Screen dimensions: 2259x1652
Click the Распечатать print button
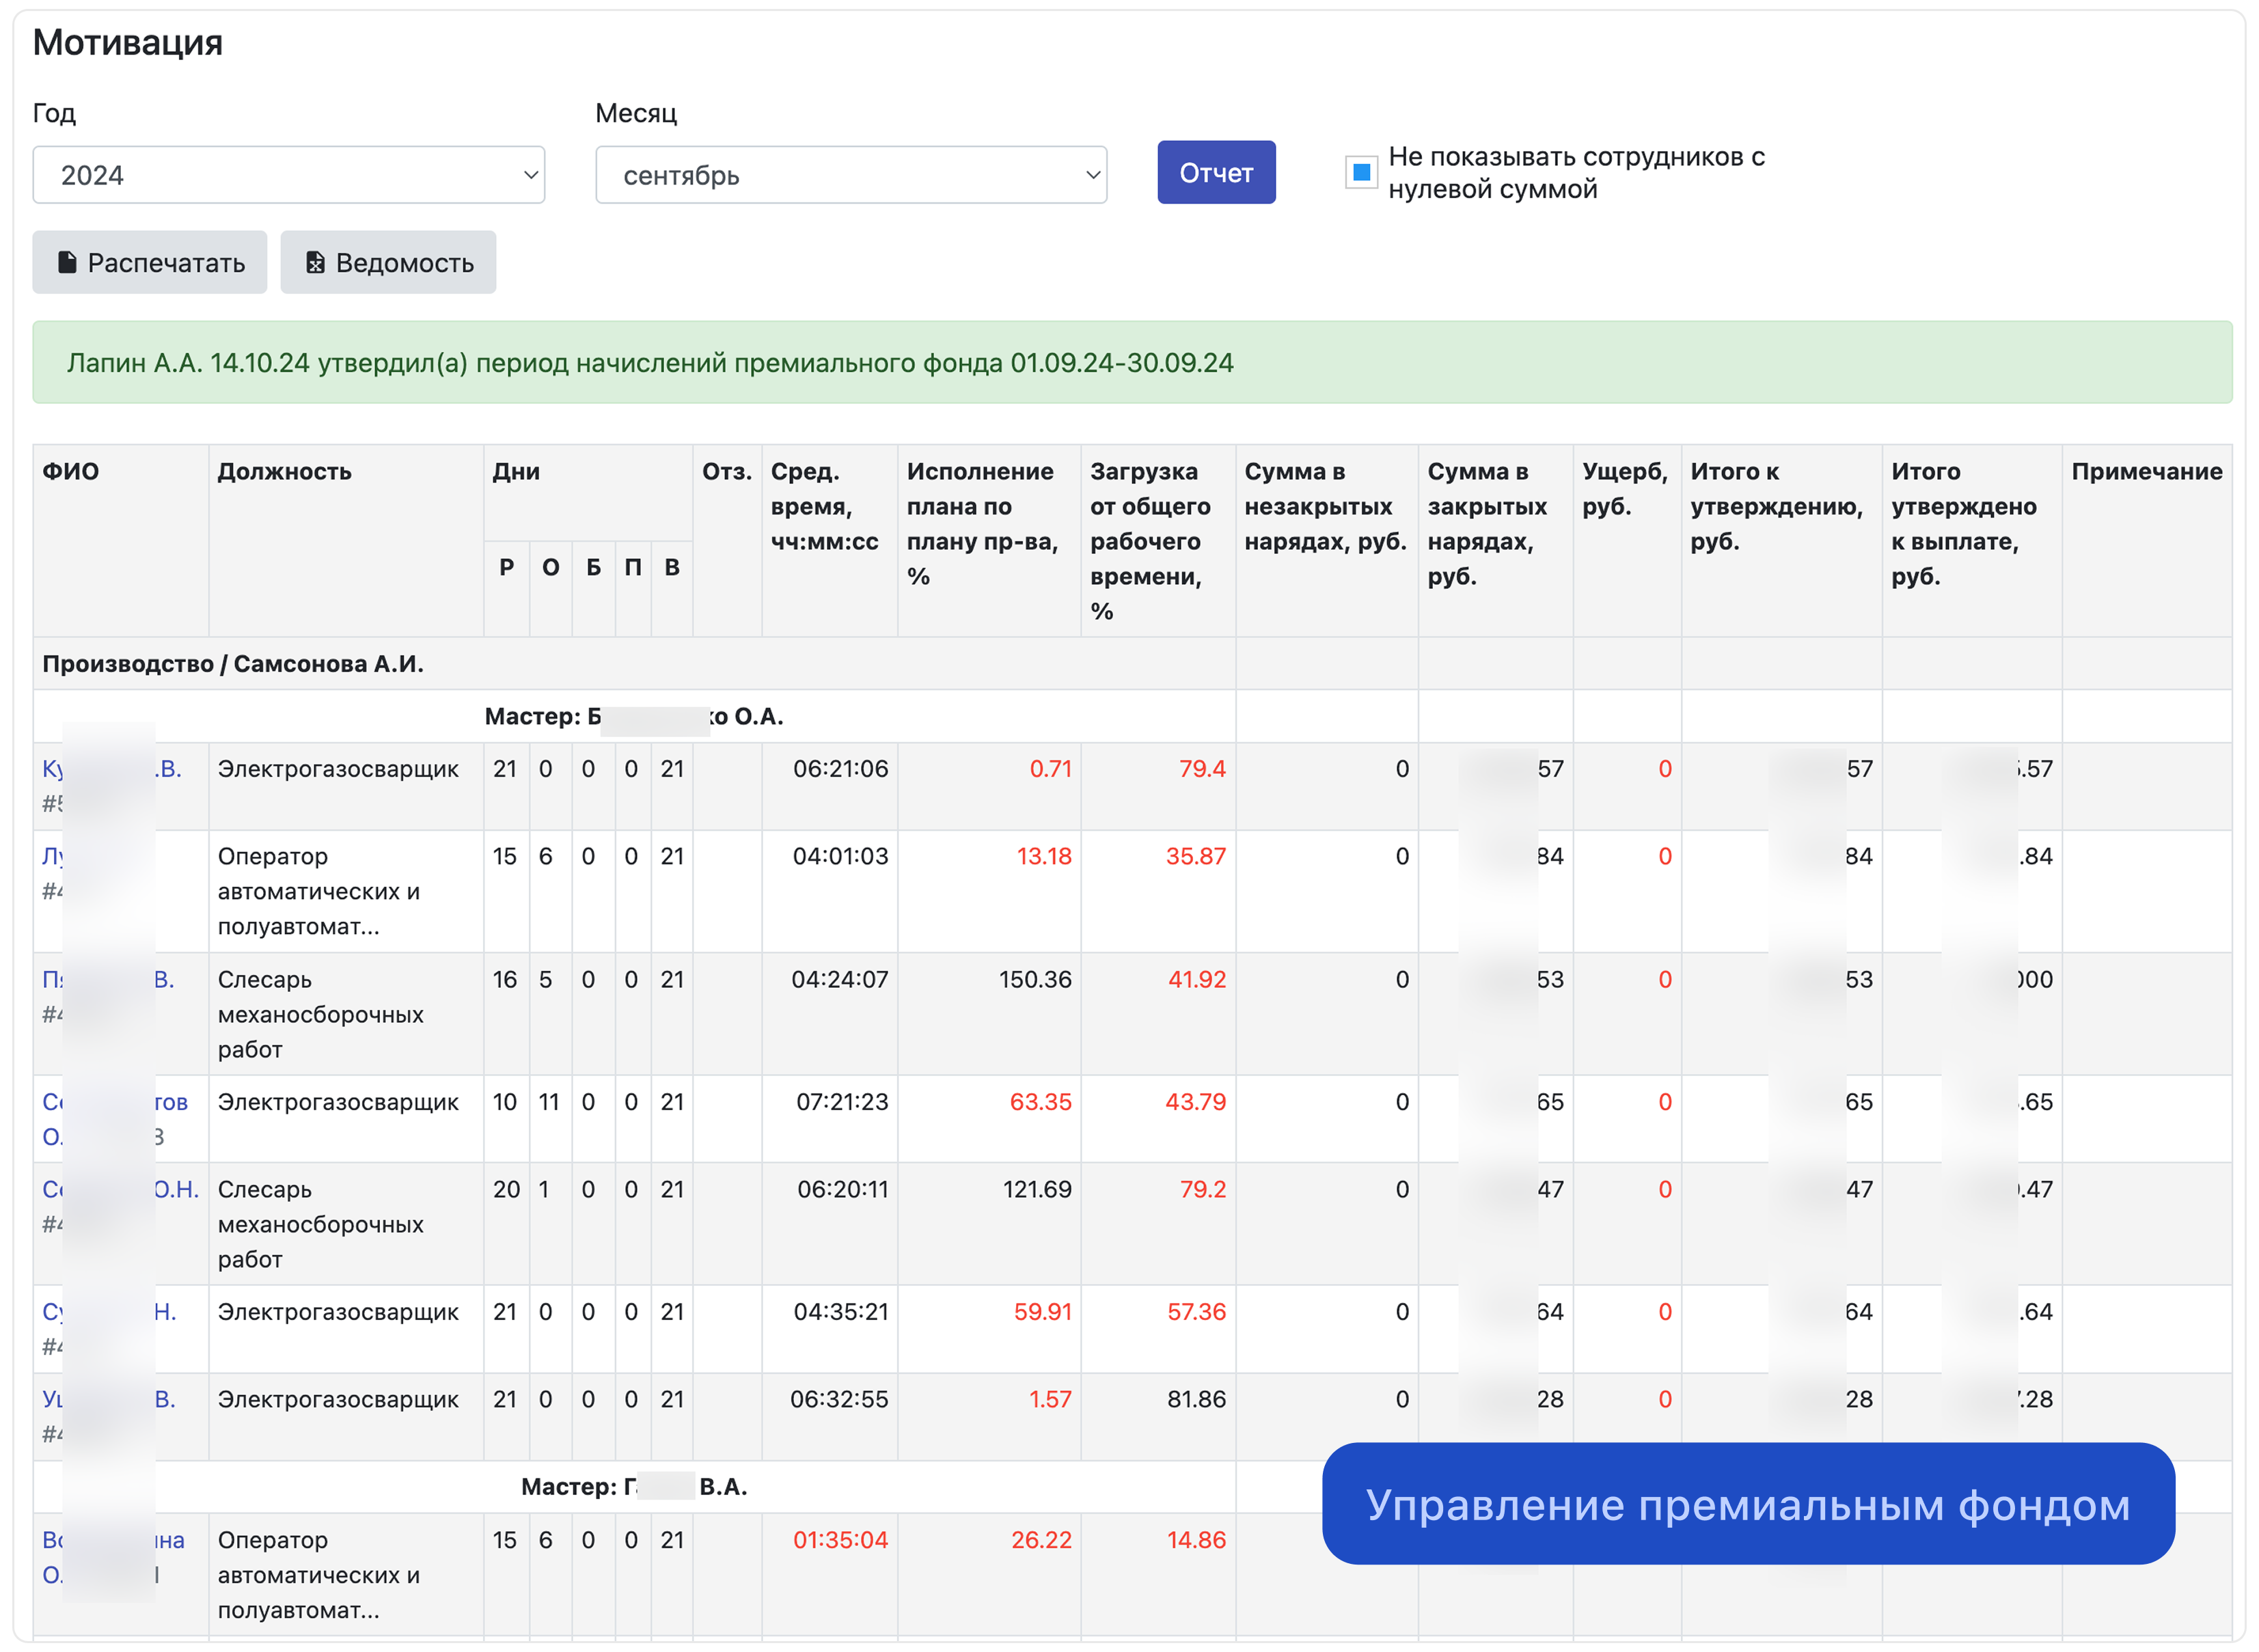click(150, 263)
